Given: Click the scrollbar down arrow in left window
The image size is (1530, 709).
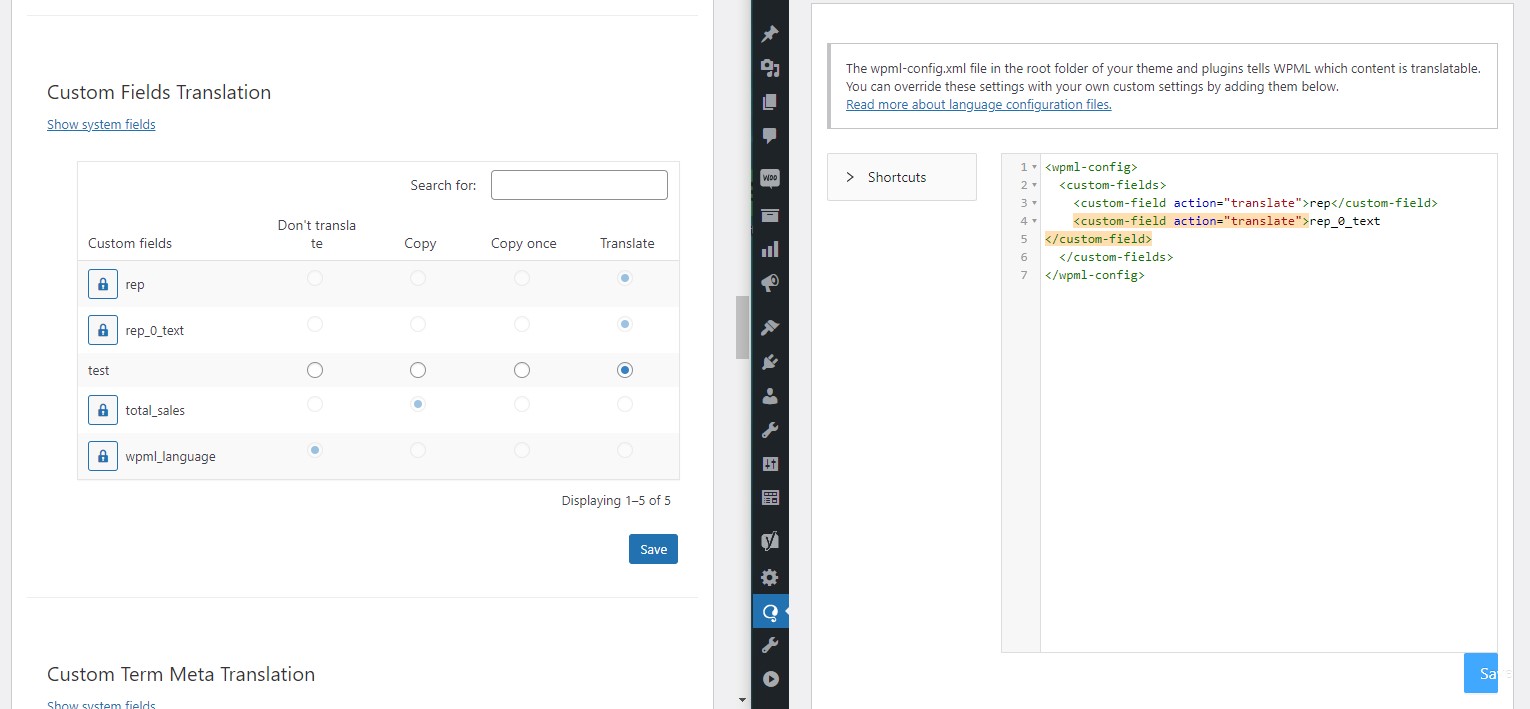Looking at the screenshot, I should point(742,699).
